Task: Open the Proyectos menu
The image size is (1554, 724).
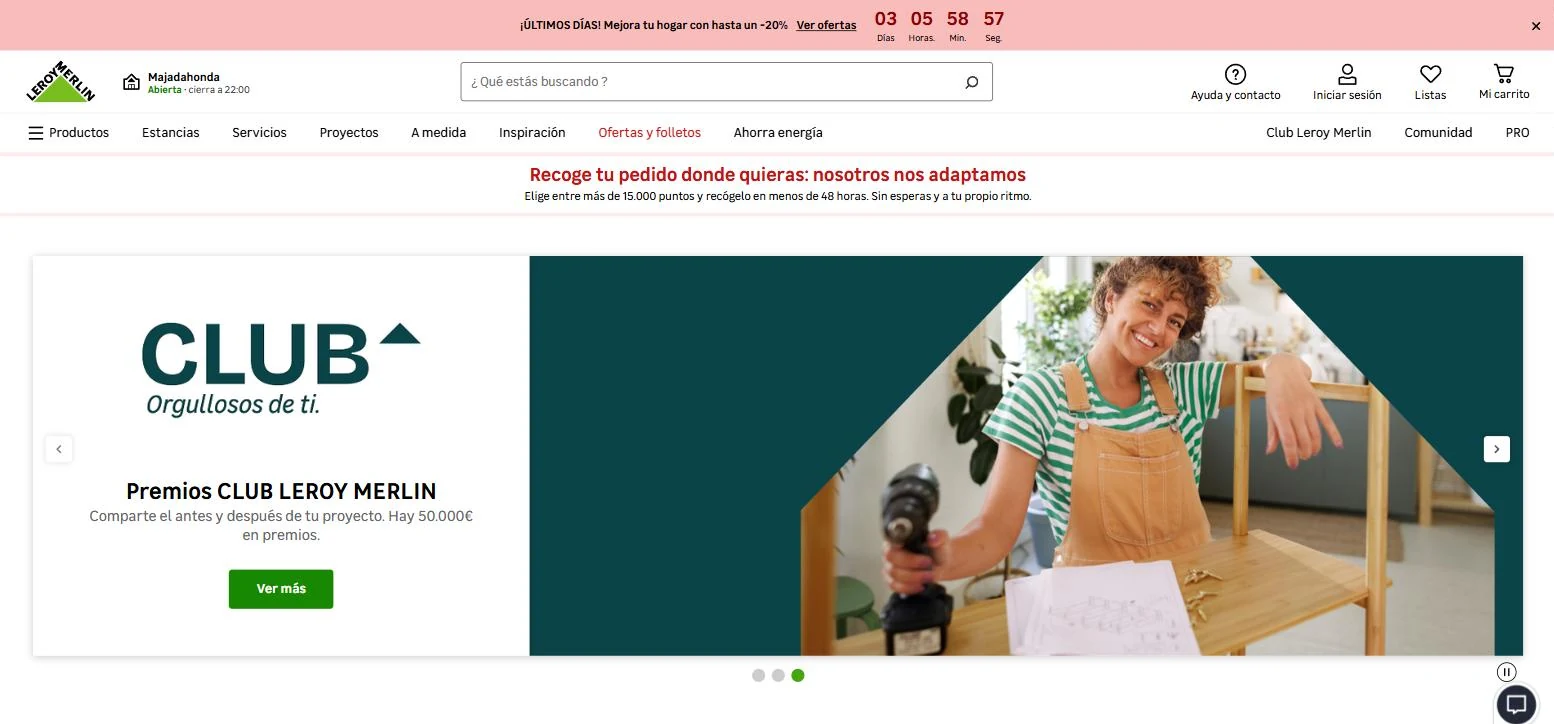Action: (349, 132)
